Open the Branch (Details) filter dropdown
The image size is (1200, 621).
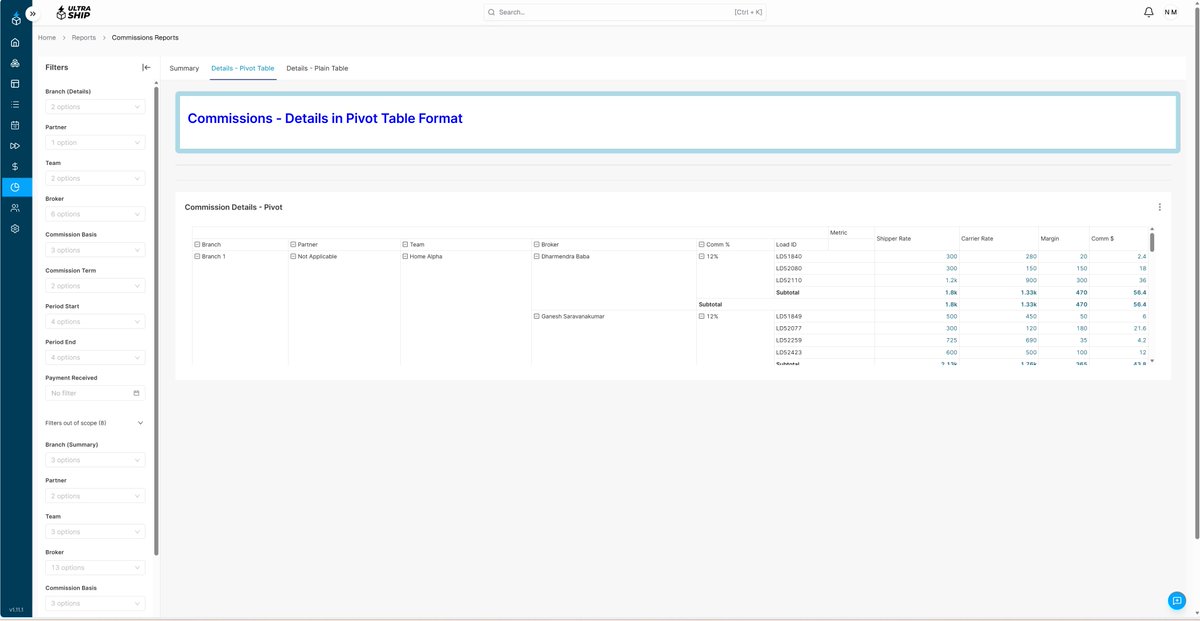95,106
